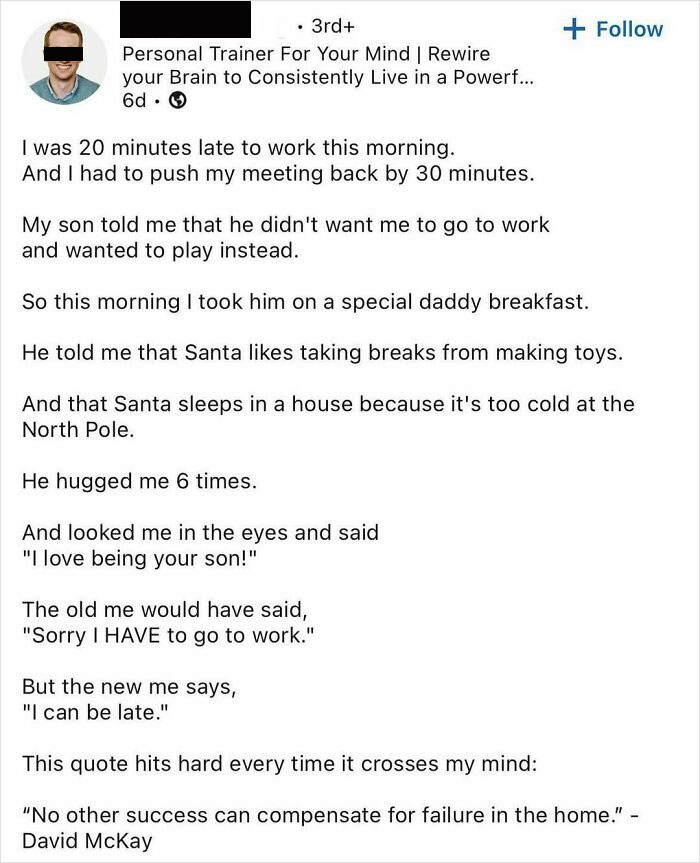This screenshot has height=863, width=700.
Task: Click the Personal Trainer For Your Mind headline
Action: coord(305,54)
